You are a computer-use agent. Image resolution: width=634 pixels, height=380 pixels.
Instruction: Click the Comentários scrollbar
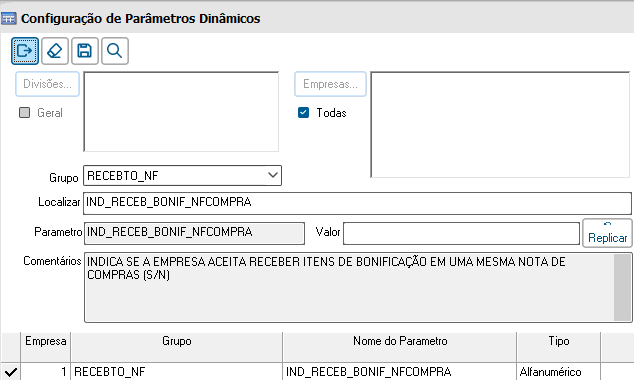[x=622, y=287]
